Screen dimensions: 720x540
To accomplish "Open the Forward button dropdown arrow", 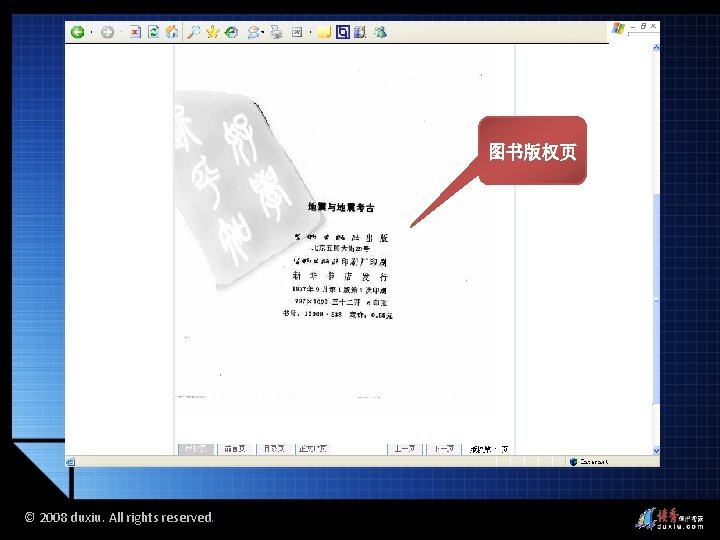I will pyautogui.click(x=121, y=33).
